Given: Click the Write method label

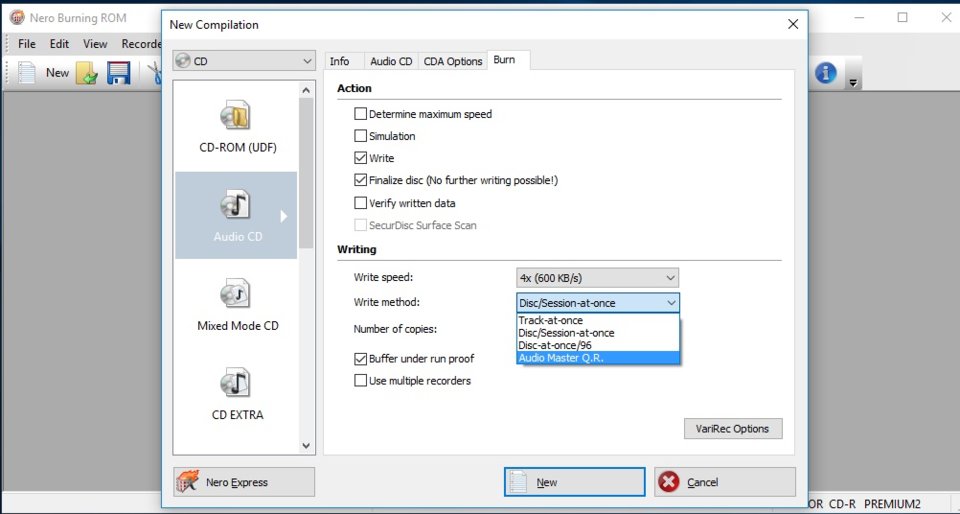Looking at the screenshot, I should click(x=386, y=302).
